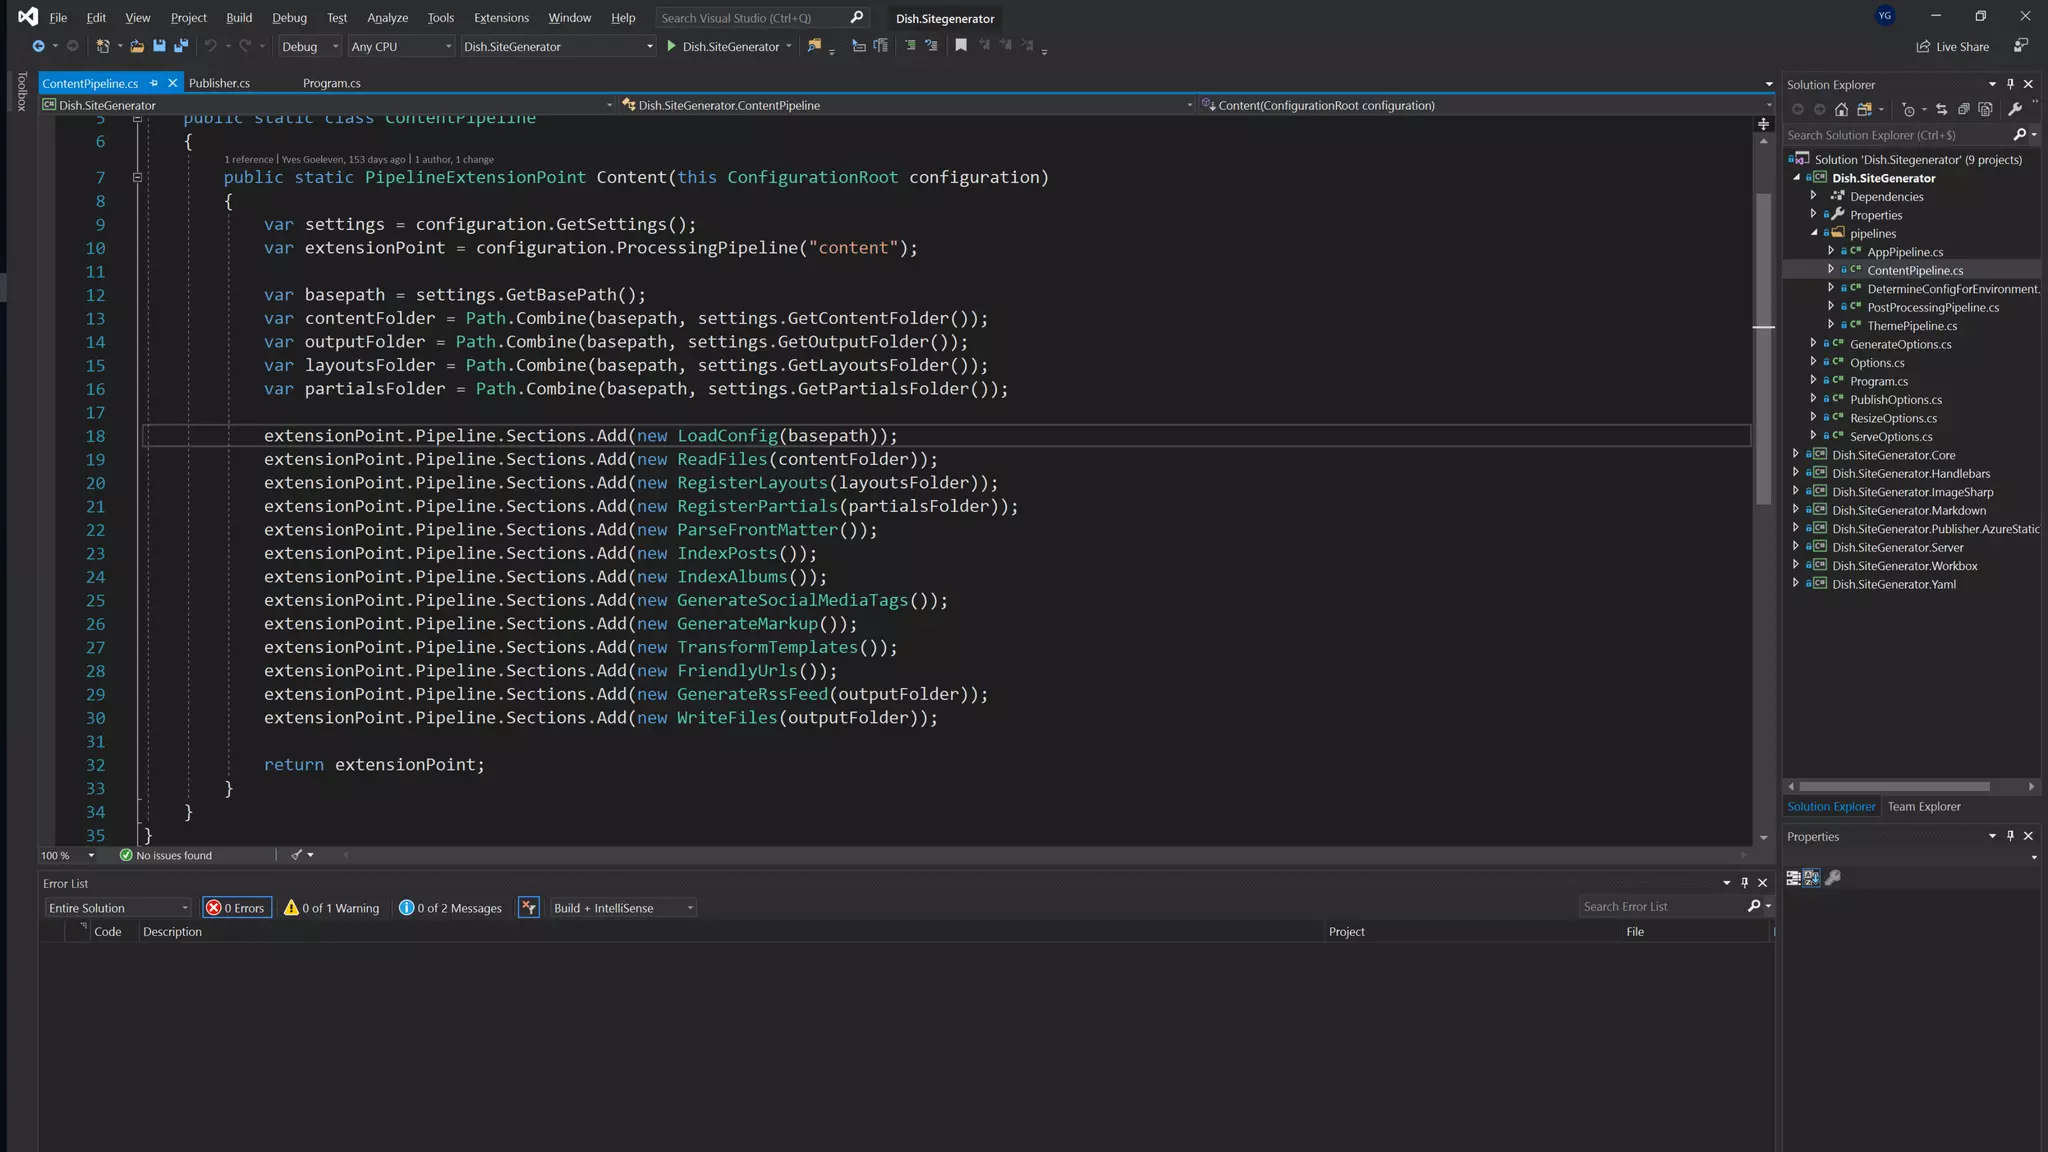Open the Entire Solution scope dropdown
This screenshot has height=1152, width=2048.
118,908
